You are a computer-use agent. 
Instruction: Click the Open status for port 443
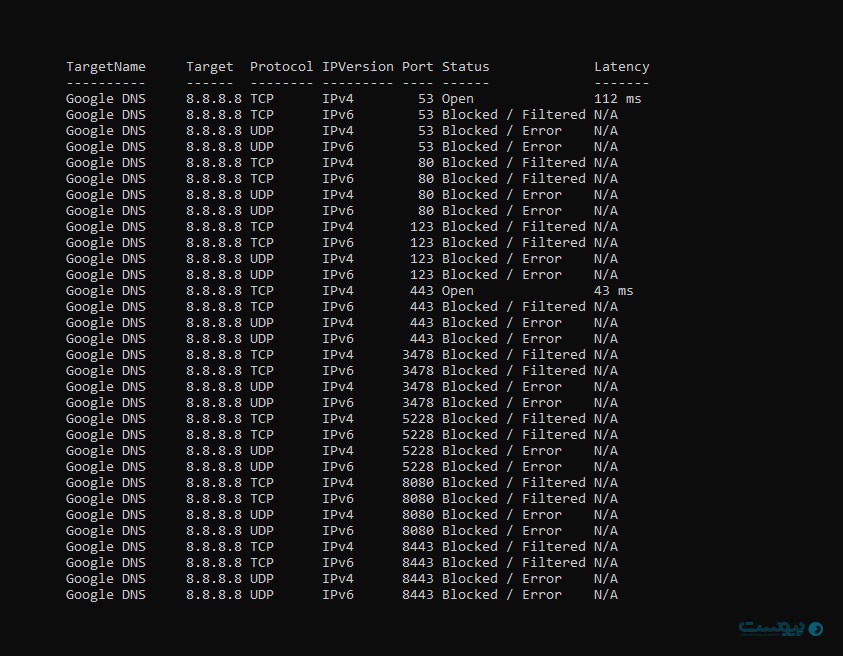(458, 291)
